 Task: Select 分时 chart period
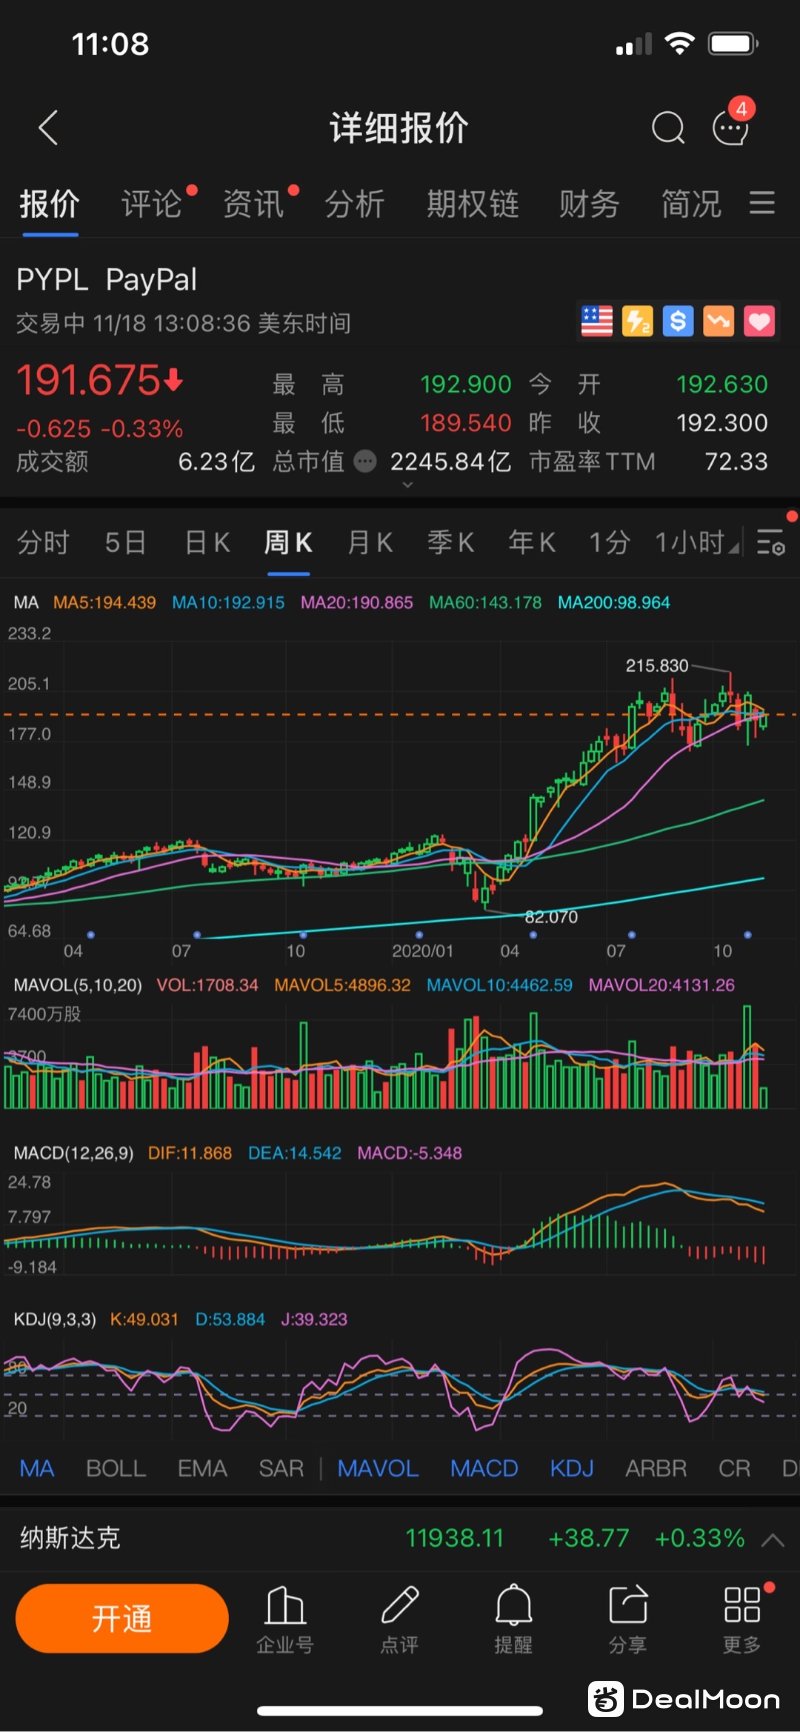click(43, 543)
